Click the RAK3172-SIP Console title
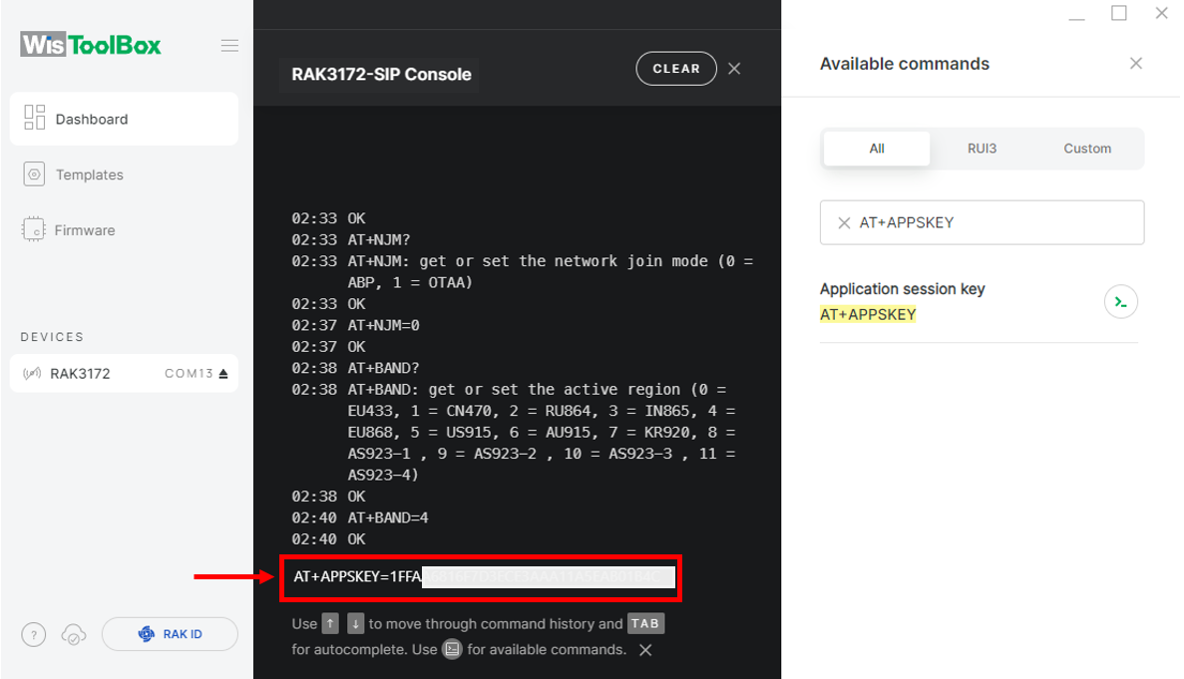The image size is (1184, 679). (x=381, y=75)
